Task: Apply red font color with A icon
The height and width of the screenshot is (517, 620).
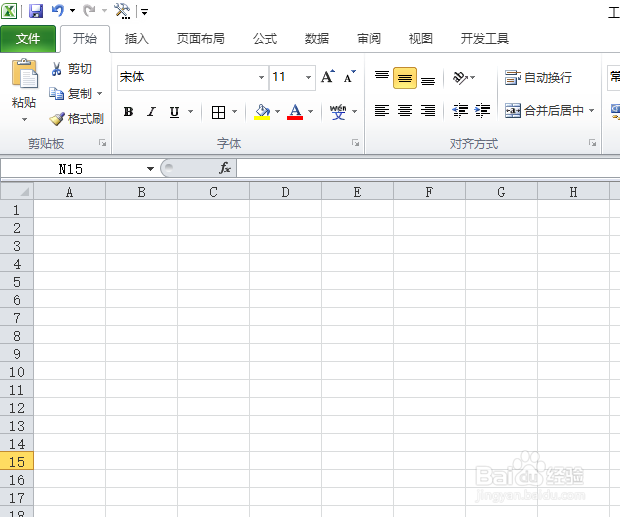Action: point(295,112)
